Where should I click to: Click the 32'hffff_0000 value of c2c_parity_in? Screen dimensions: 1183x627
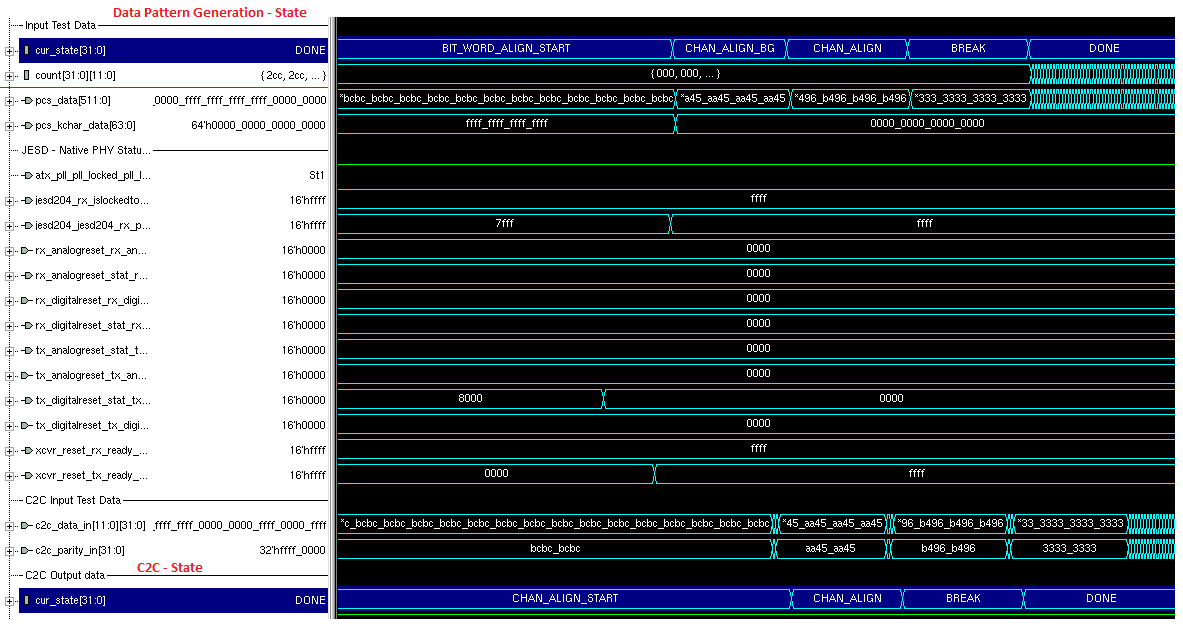pyautogui.click(x=292, y=550)
